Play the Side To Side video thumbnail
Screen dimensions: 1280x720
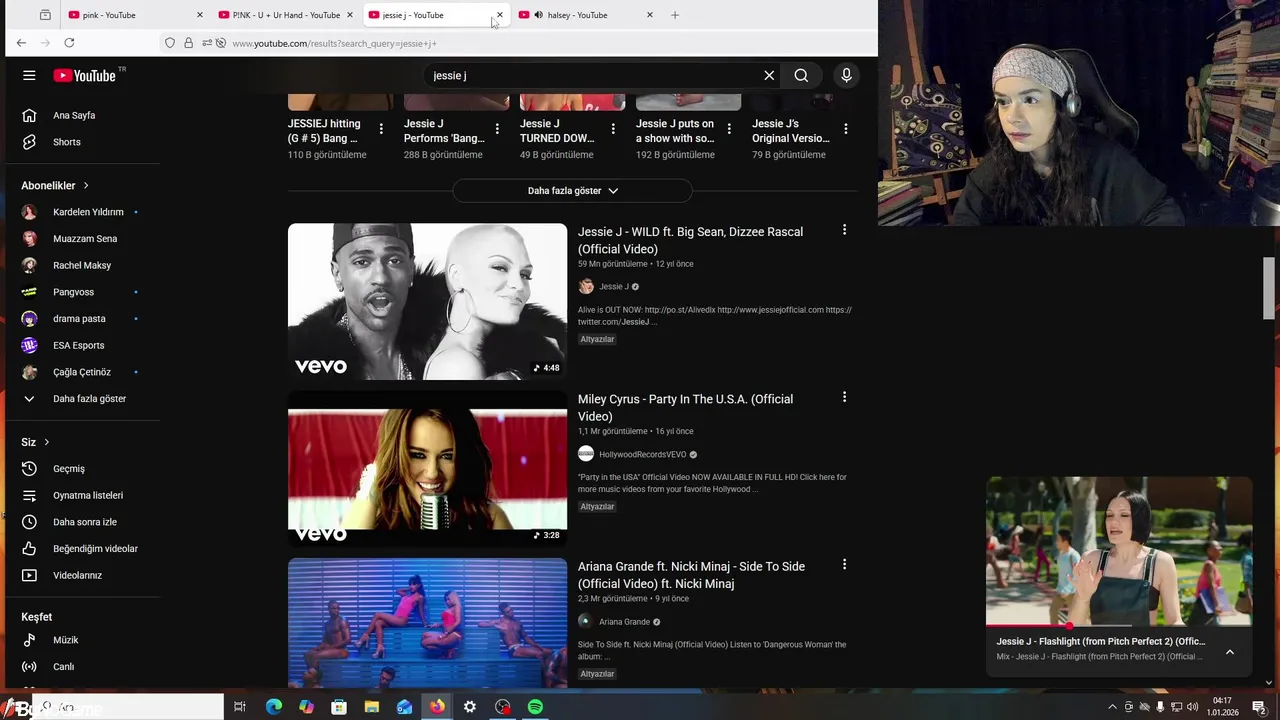pyautogui.click(x=427, y=623)
